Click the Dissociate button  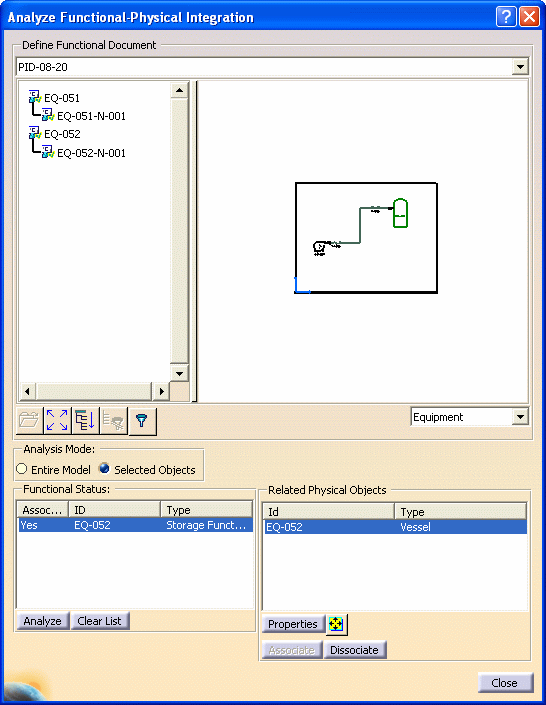pyautogui.click(x=354, y=650)
